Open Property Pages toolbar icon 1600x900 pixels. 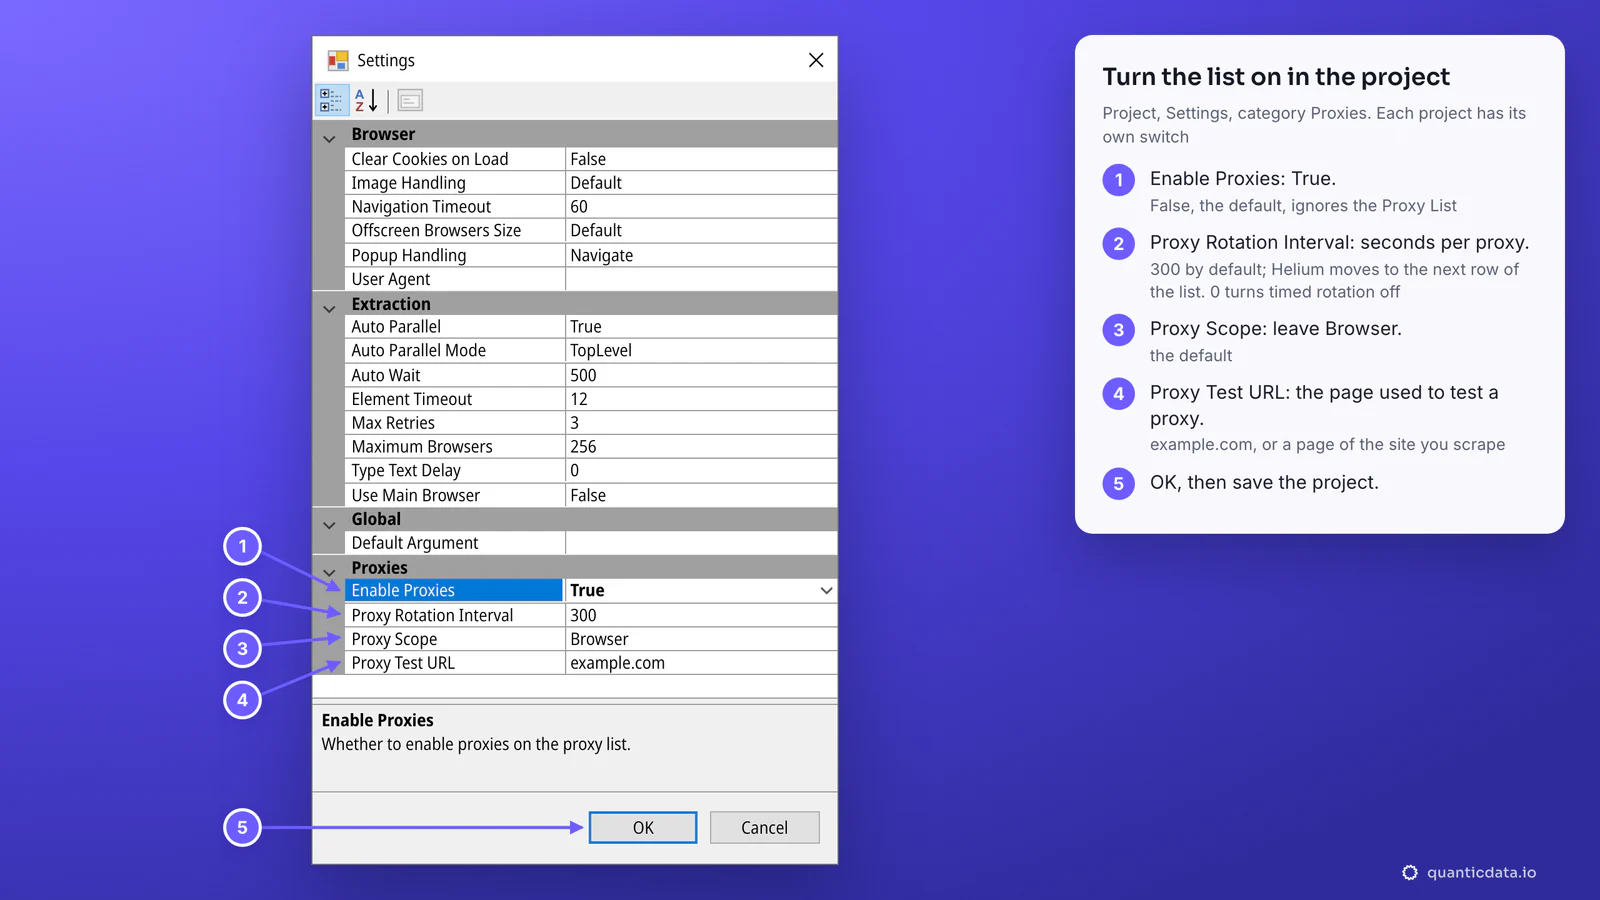410,100
